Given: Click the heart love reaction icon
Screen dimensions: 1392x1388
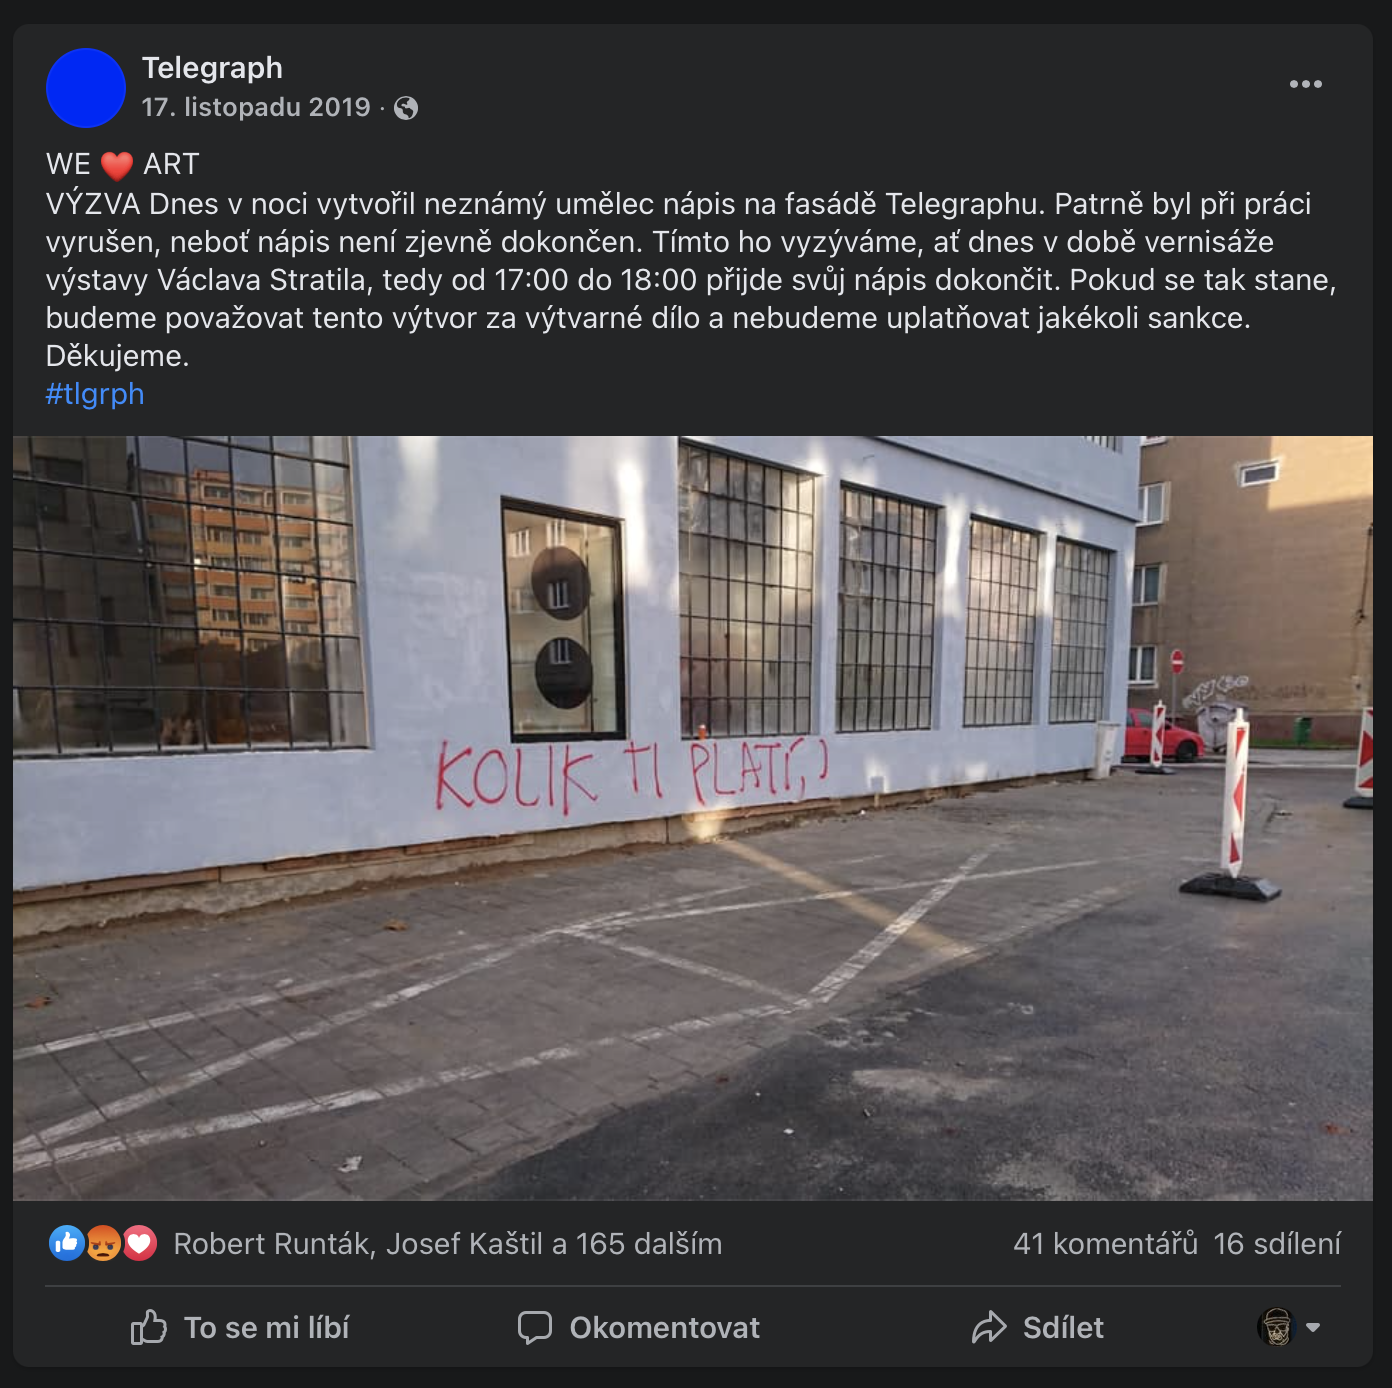Looking at the screenshot, I should (x=139, y=1243).
